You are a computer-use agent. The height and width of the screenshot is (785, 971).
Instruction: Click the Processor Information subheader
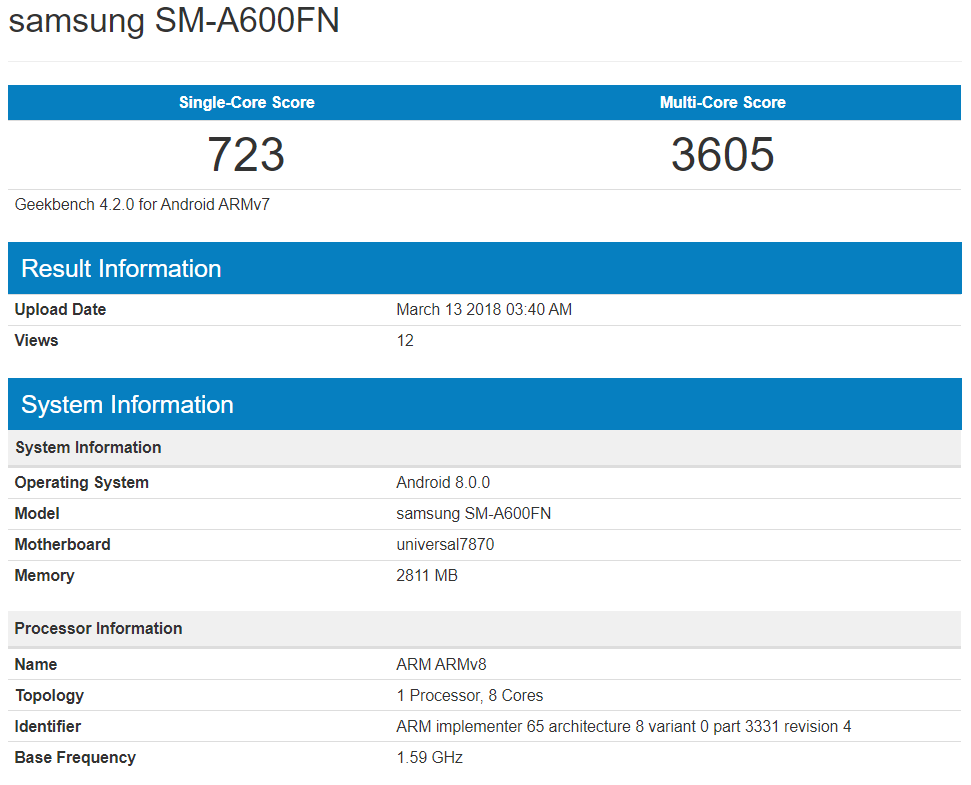pos(98,629)
